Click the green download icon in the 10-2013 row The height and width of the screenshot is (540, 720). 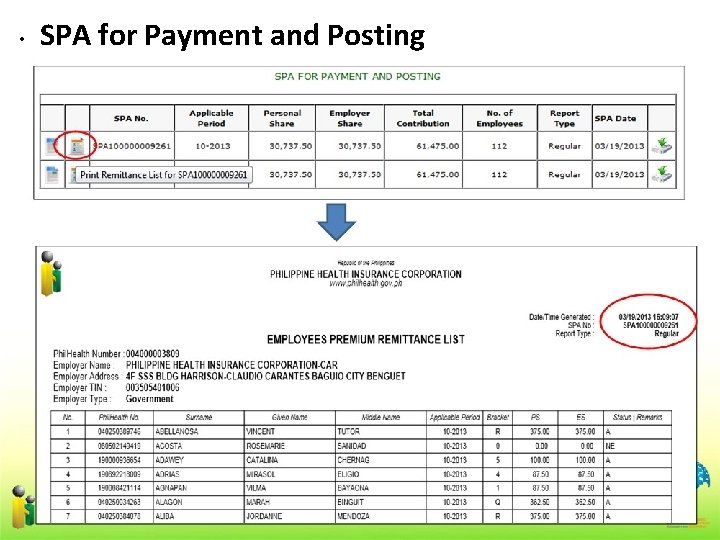point(661,146)
